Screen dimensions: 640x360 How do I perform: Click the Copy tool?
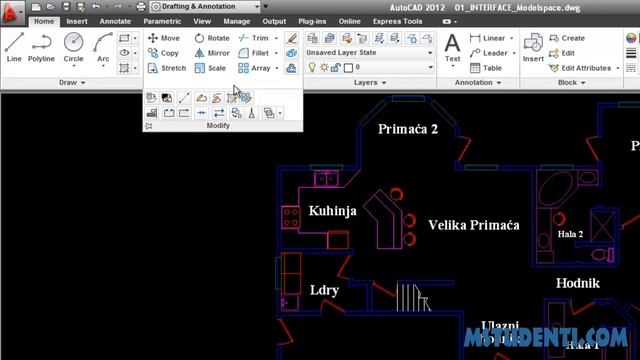[x=163, y=53]
